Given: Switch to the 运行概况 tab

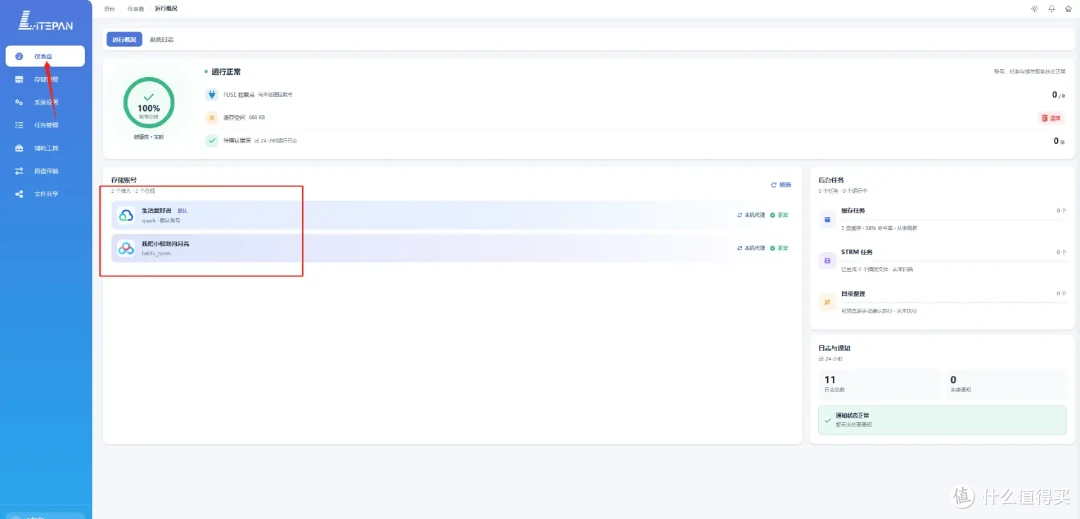Looking at the screenshot, I should (124, 39).
